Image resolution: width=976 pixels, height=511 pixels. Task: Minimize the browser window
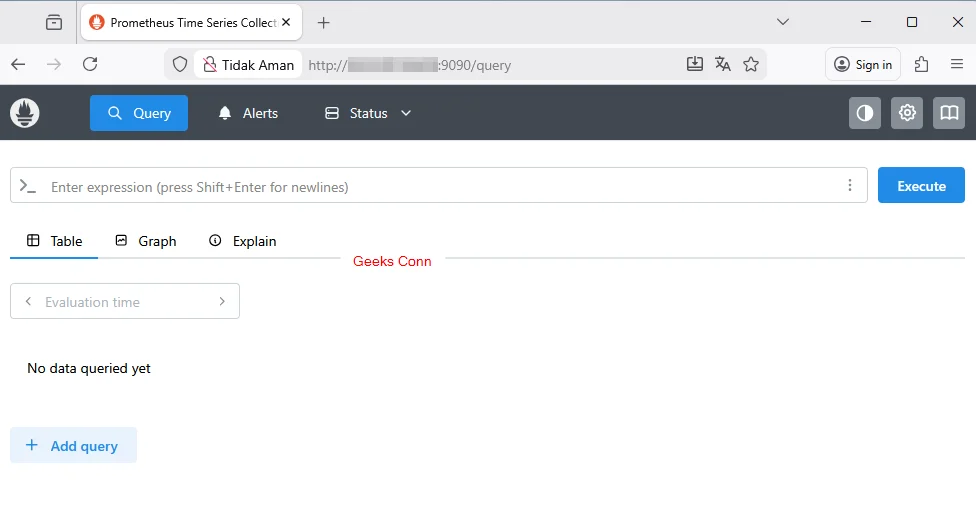[866, 22]
